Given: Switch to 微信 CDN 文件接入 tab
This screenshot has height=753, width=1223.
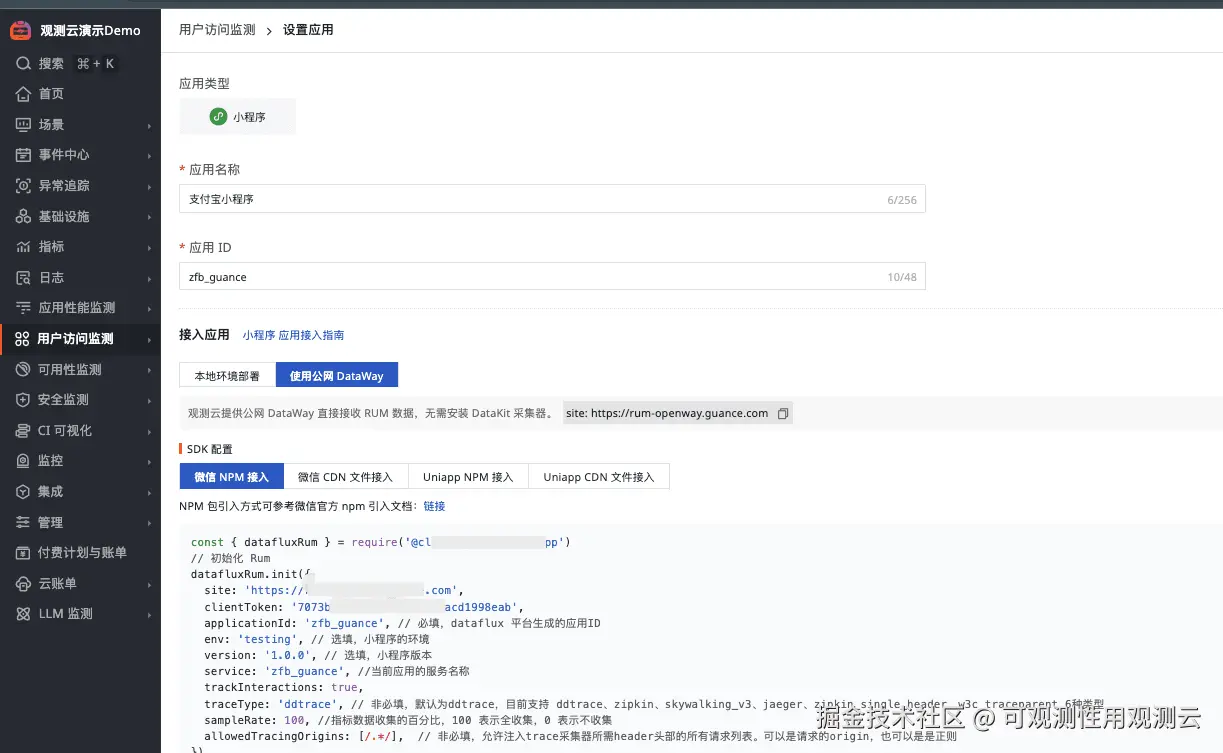Looking at the screenshot, I should point(346,477).
